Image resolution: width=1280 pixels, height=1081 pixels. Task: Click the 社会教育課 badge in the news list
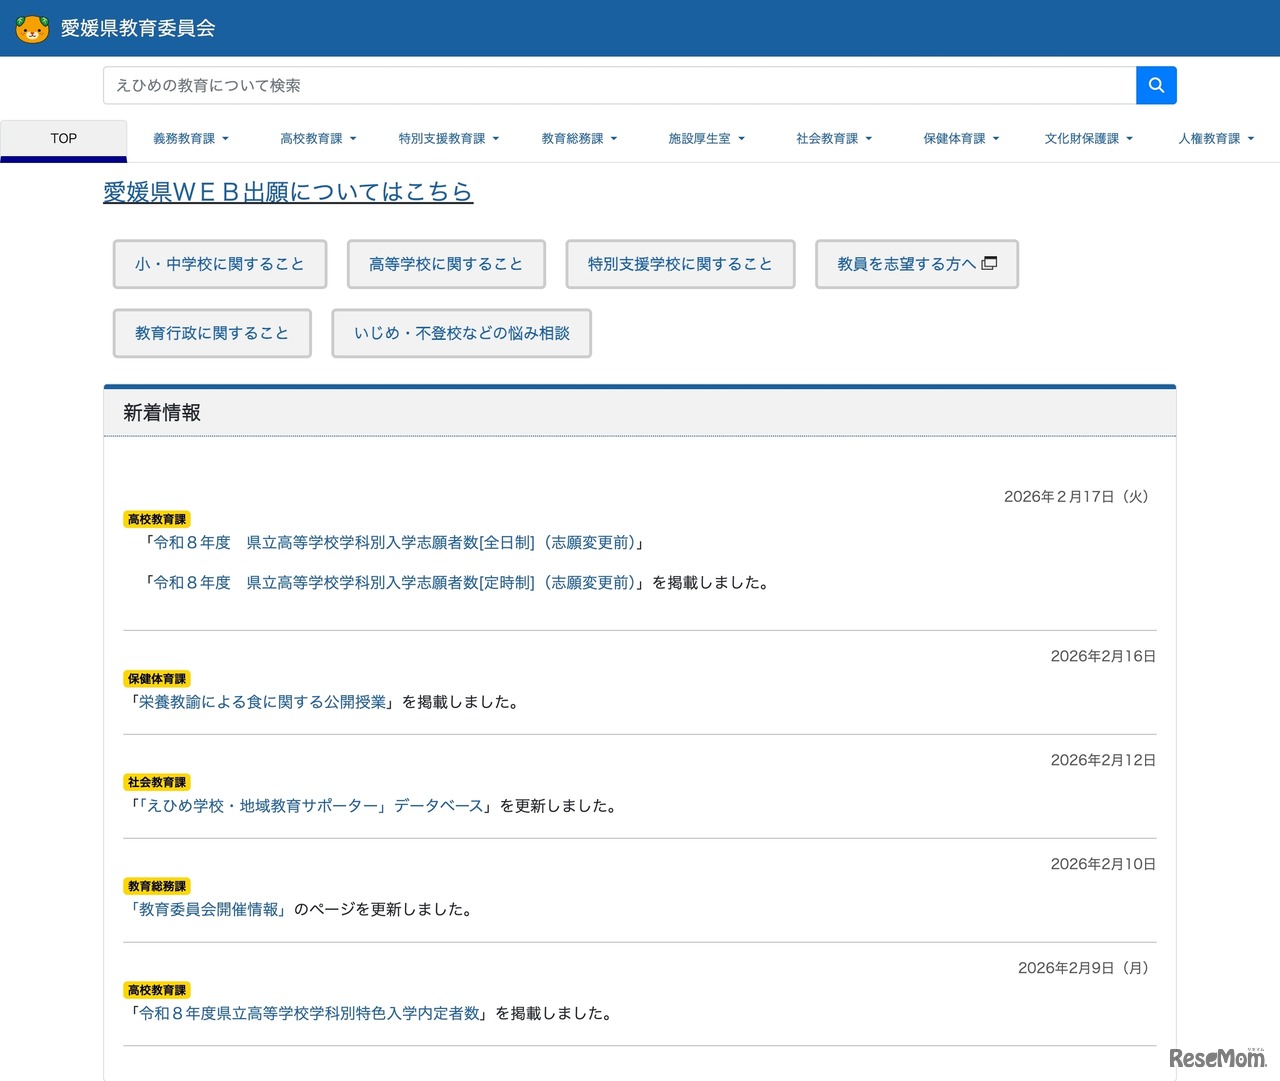pyautogui.click(x=156, y=782)
